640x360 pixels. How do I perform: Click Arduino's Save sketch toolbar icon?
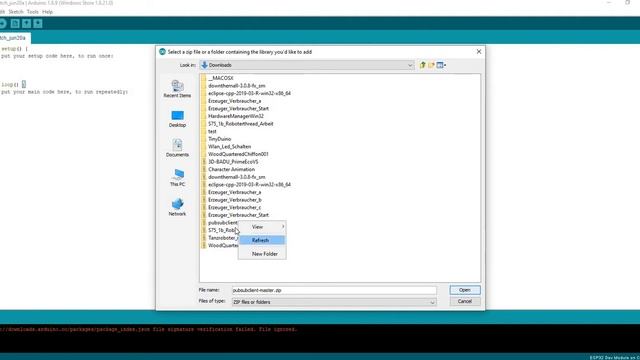click(38, 23)
